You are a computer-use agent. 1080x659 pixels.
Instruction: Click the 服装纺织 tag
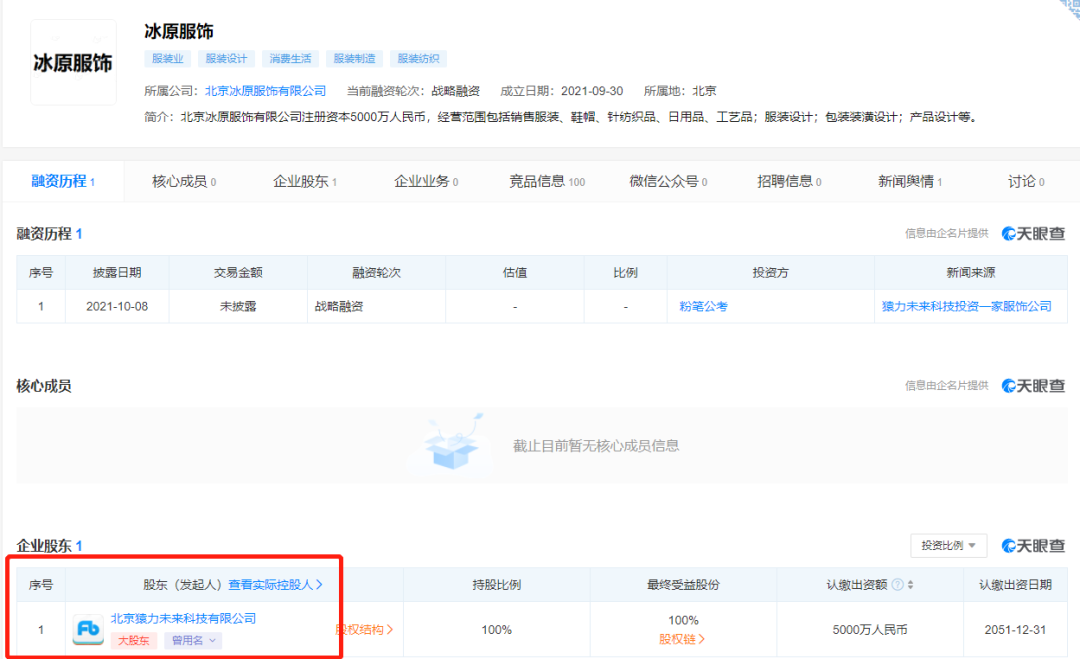(x=419, y=59)
